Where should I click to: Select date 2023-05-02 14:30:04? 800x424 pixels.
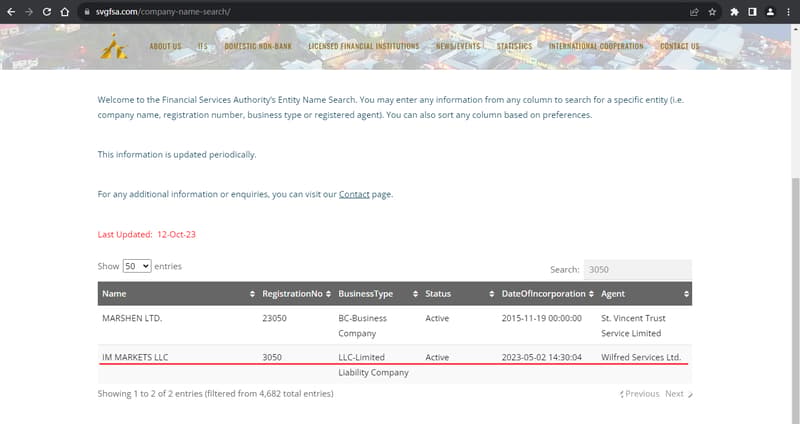541,357
